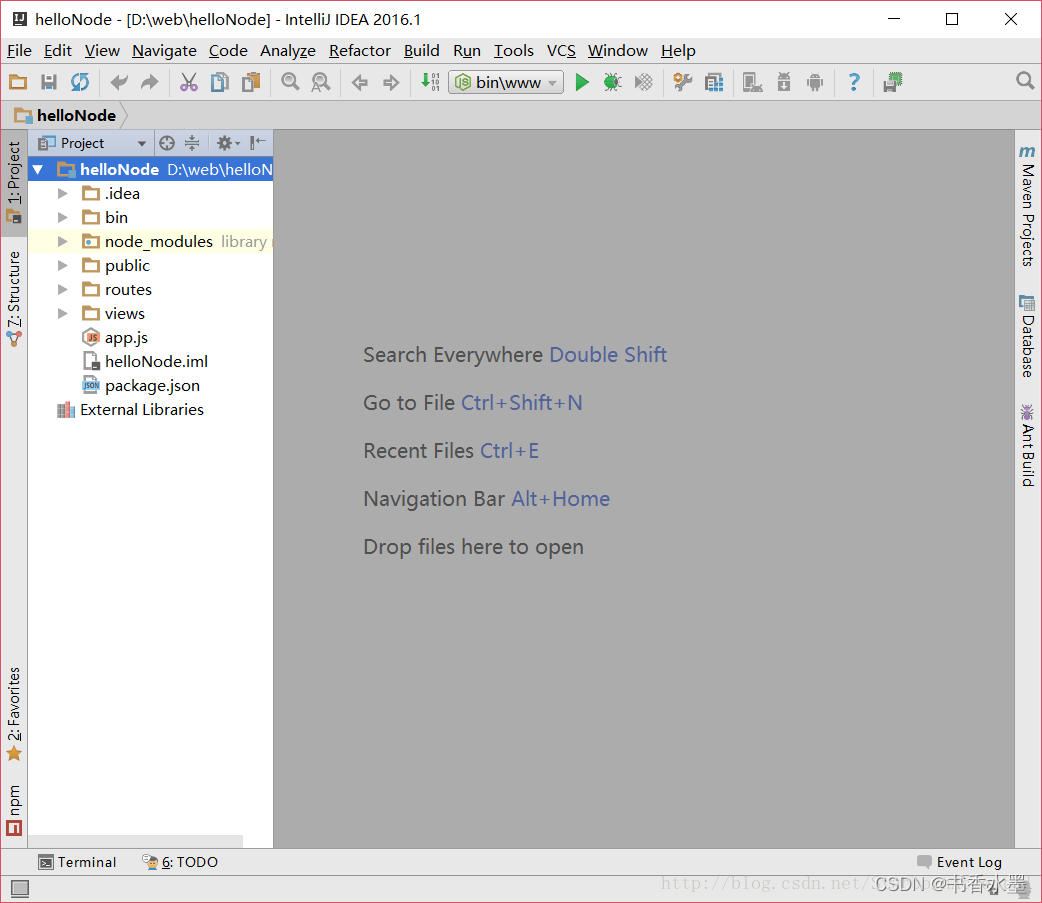The width and height of the screenshot is (1042, 903).
Task: Select the helloNode.iml file
Action: [144, 361]
